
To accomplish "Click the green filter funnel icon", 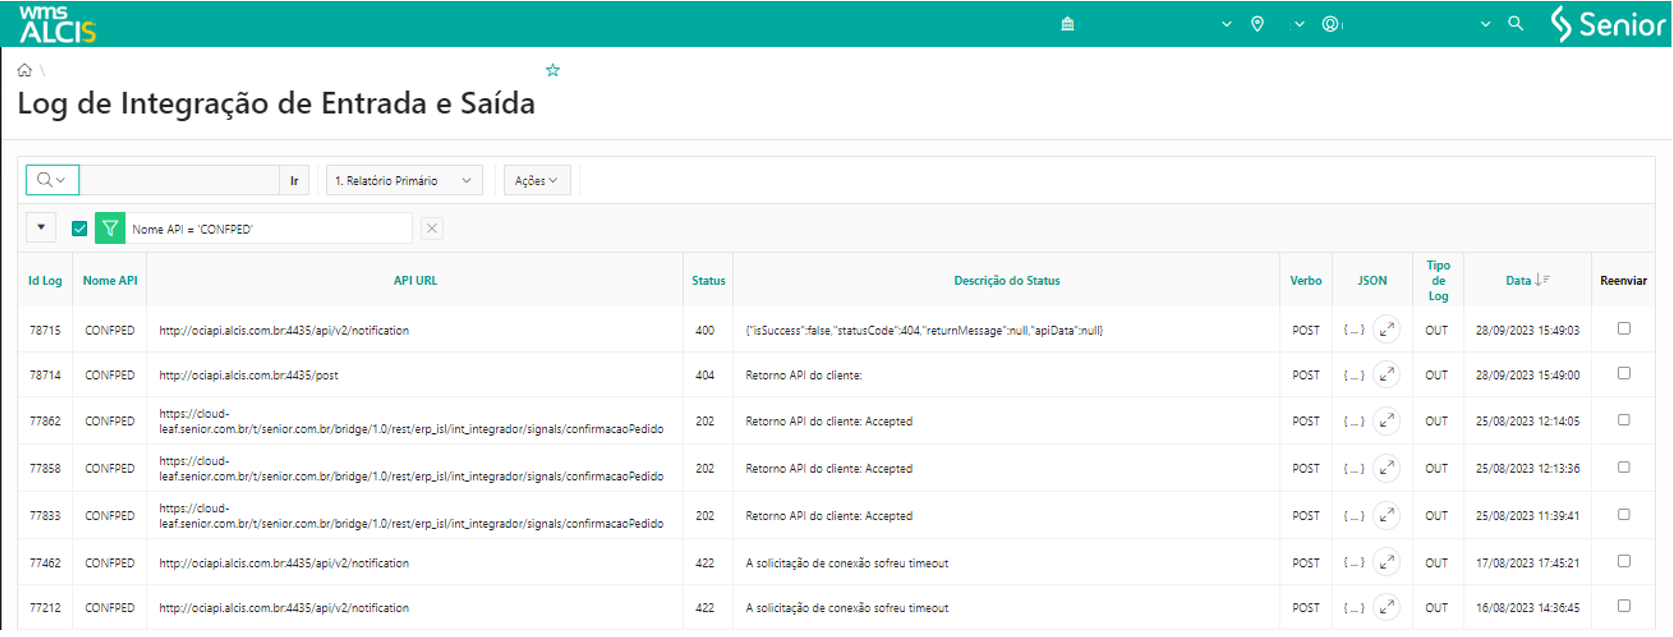I will pos(110,229).
